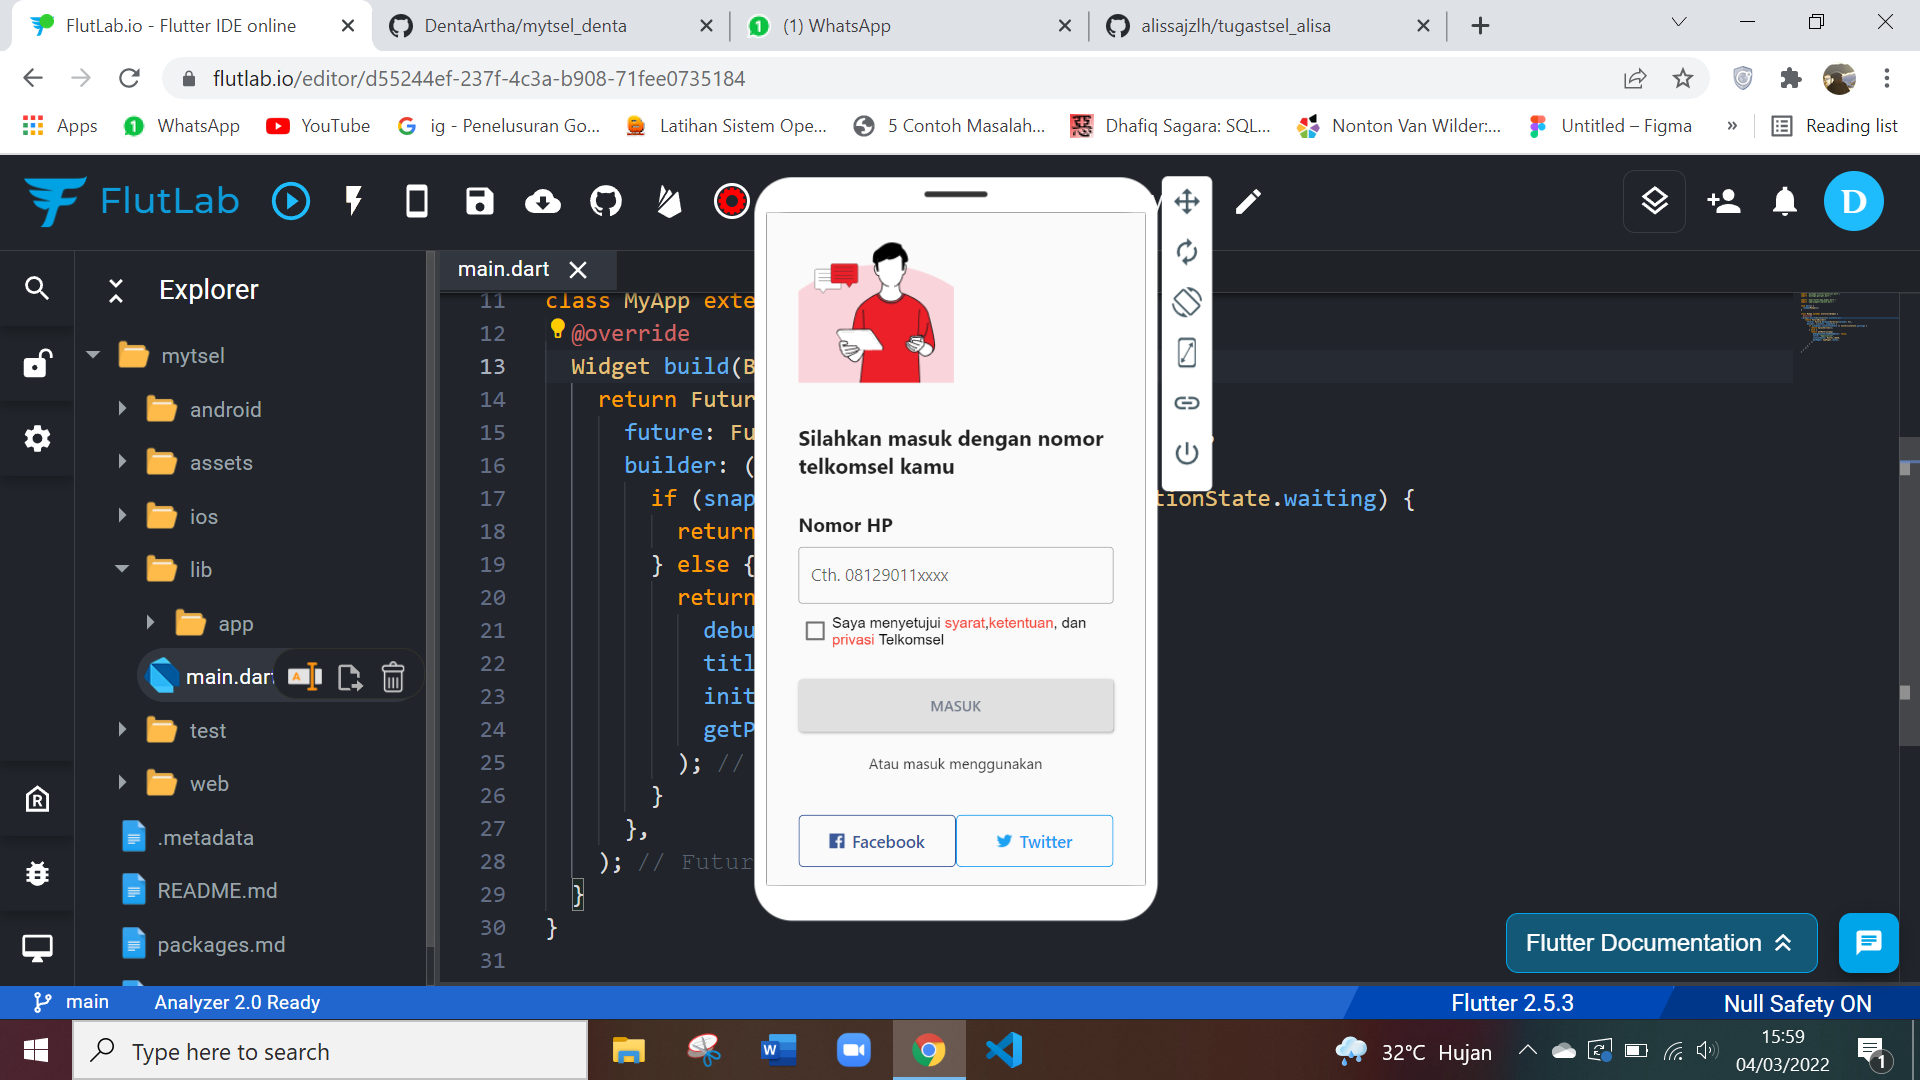The width and height of the screenshot is (1920, 1080).
Task: Refresh the emulator with the reload icon
Action: point(1187,252)
